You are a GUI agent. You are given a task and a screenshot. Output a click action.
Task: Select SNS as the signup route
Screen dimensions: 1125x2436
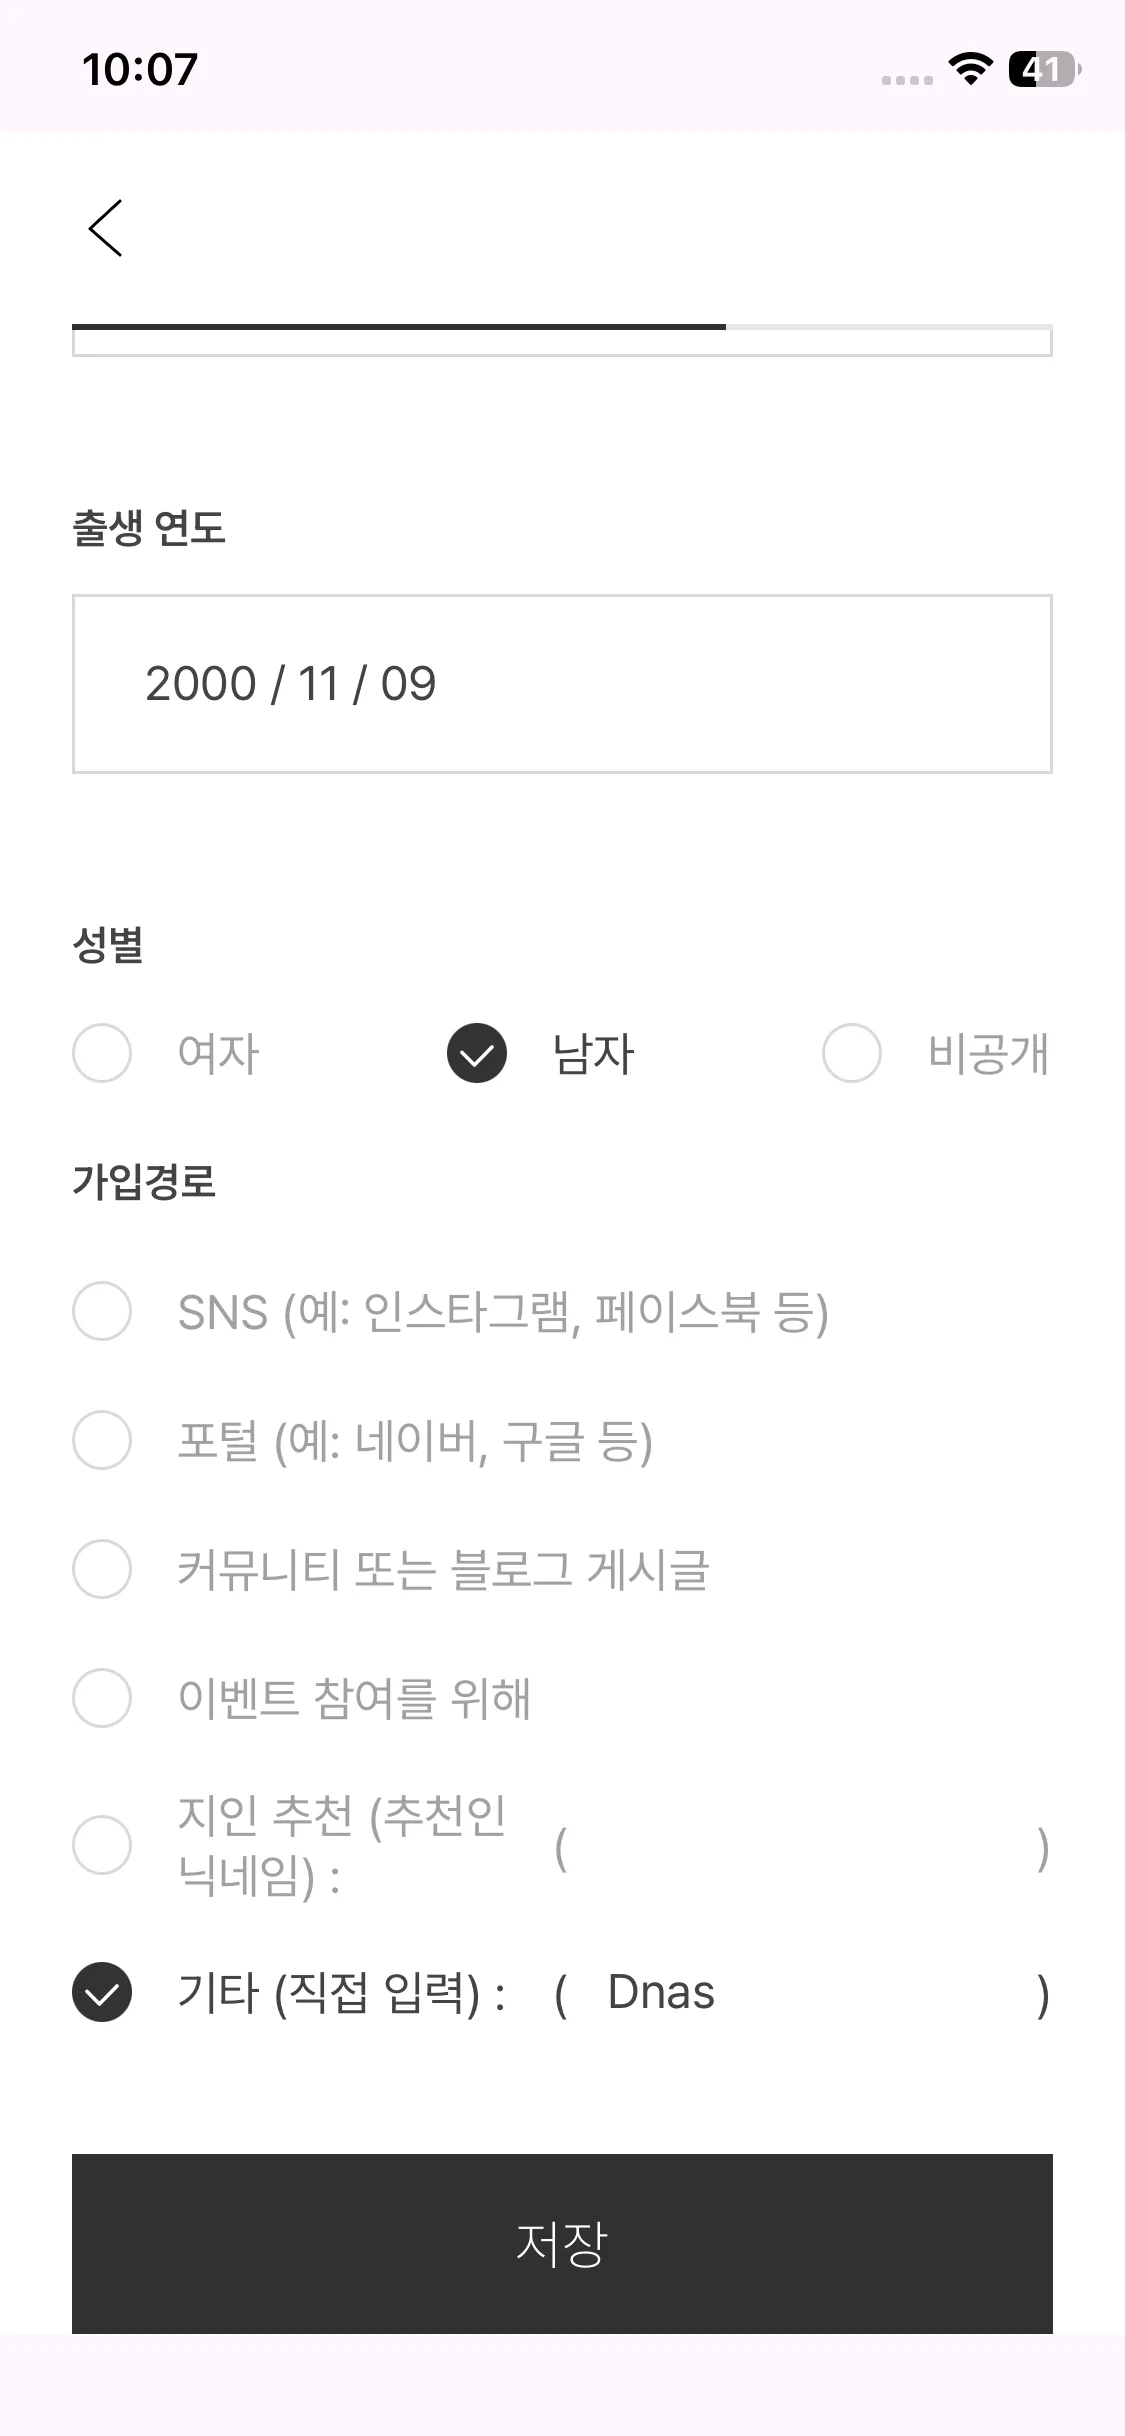point(102,1311)
